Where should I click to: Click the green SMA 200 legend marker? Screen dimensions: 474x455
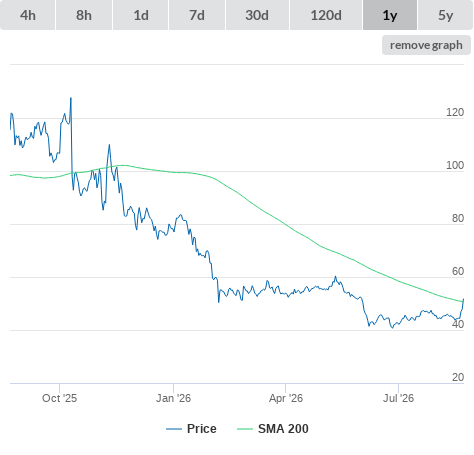[x=245, y=429]
